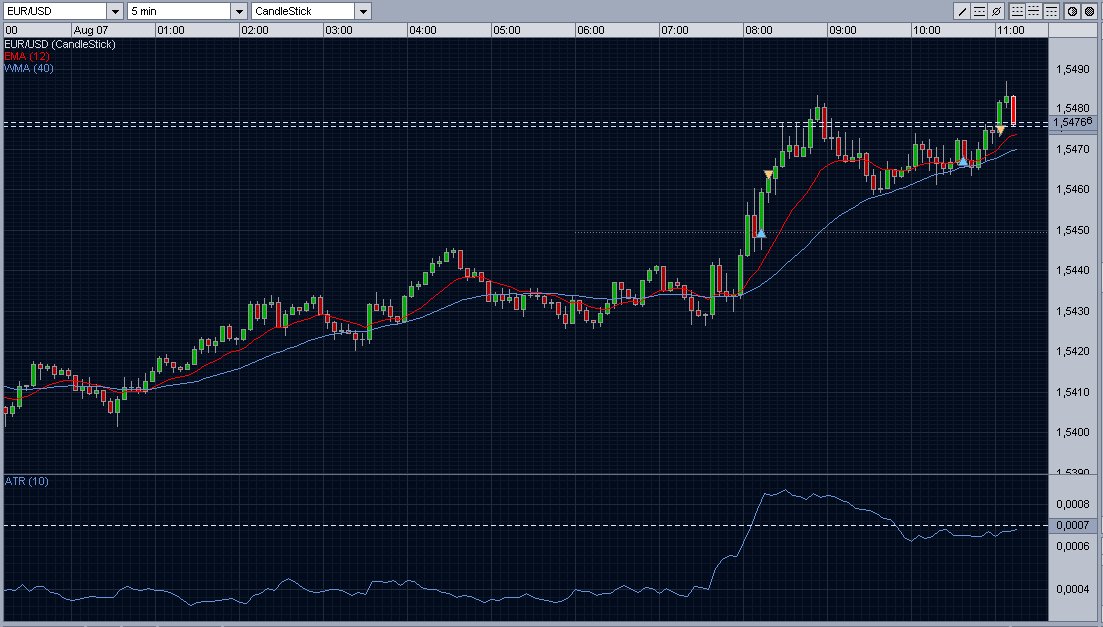Expand the 5 min timeframe dropdown

pyautogui.click(x=238, y=11)
